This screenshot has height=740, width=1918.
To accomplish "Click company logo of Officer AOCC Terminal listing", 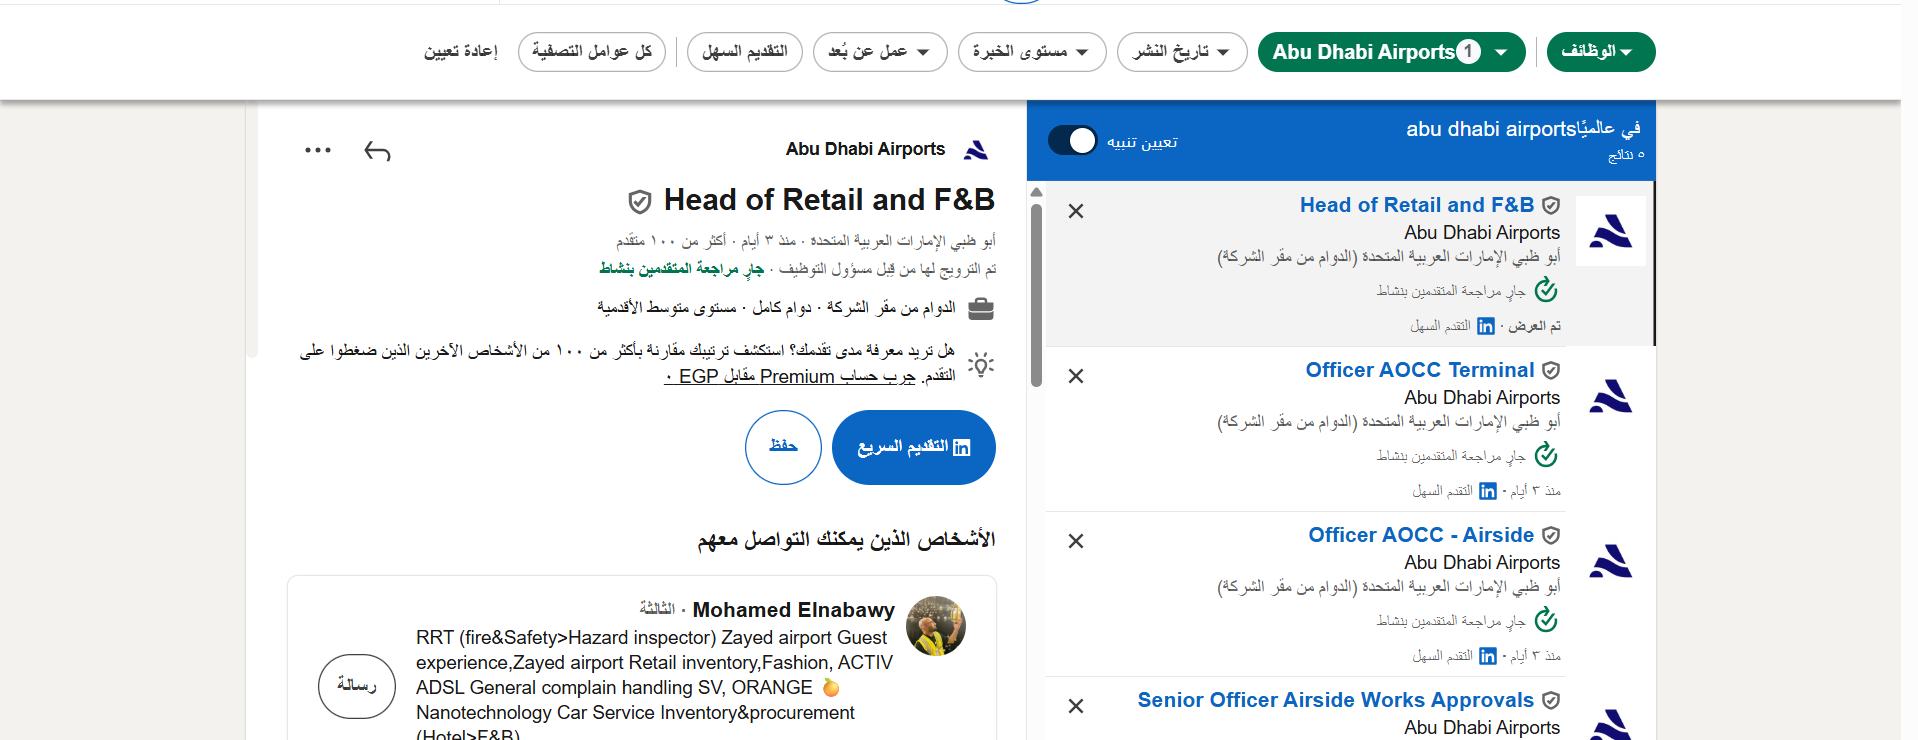I will (1611, 396).
